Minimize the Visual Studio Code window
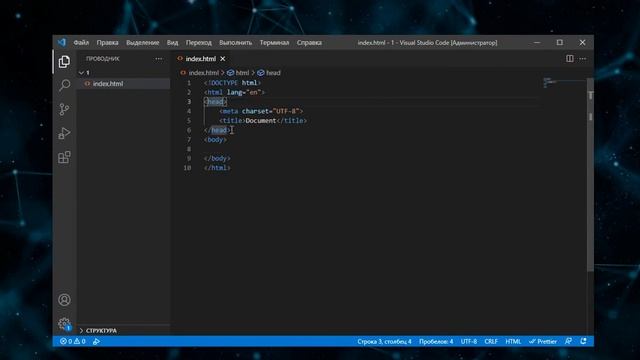 [537, 42]
